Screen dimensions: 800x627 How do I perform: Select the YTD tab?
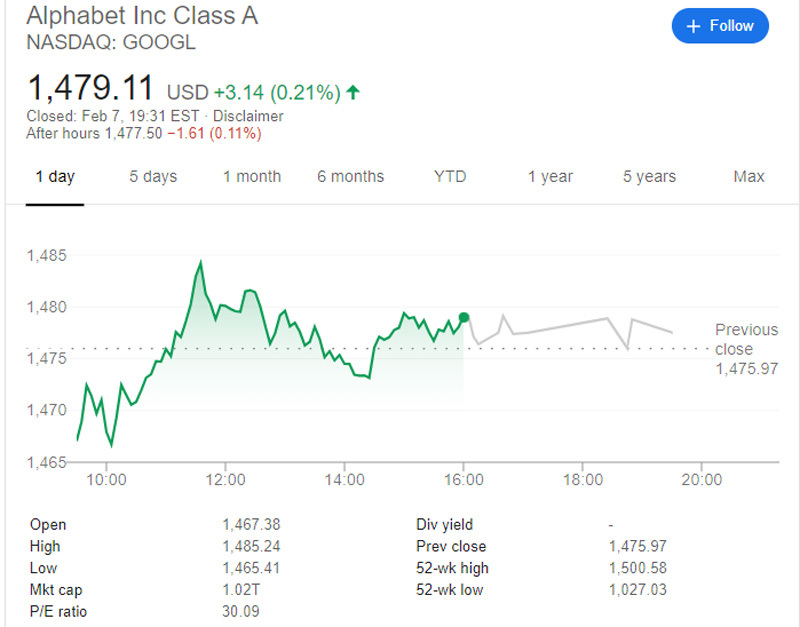point(450,177)
